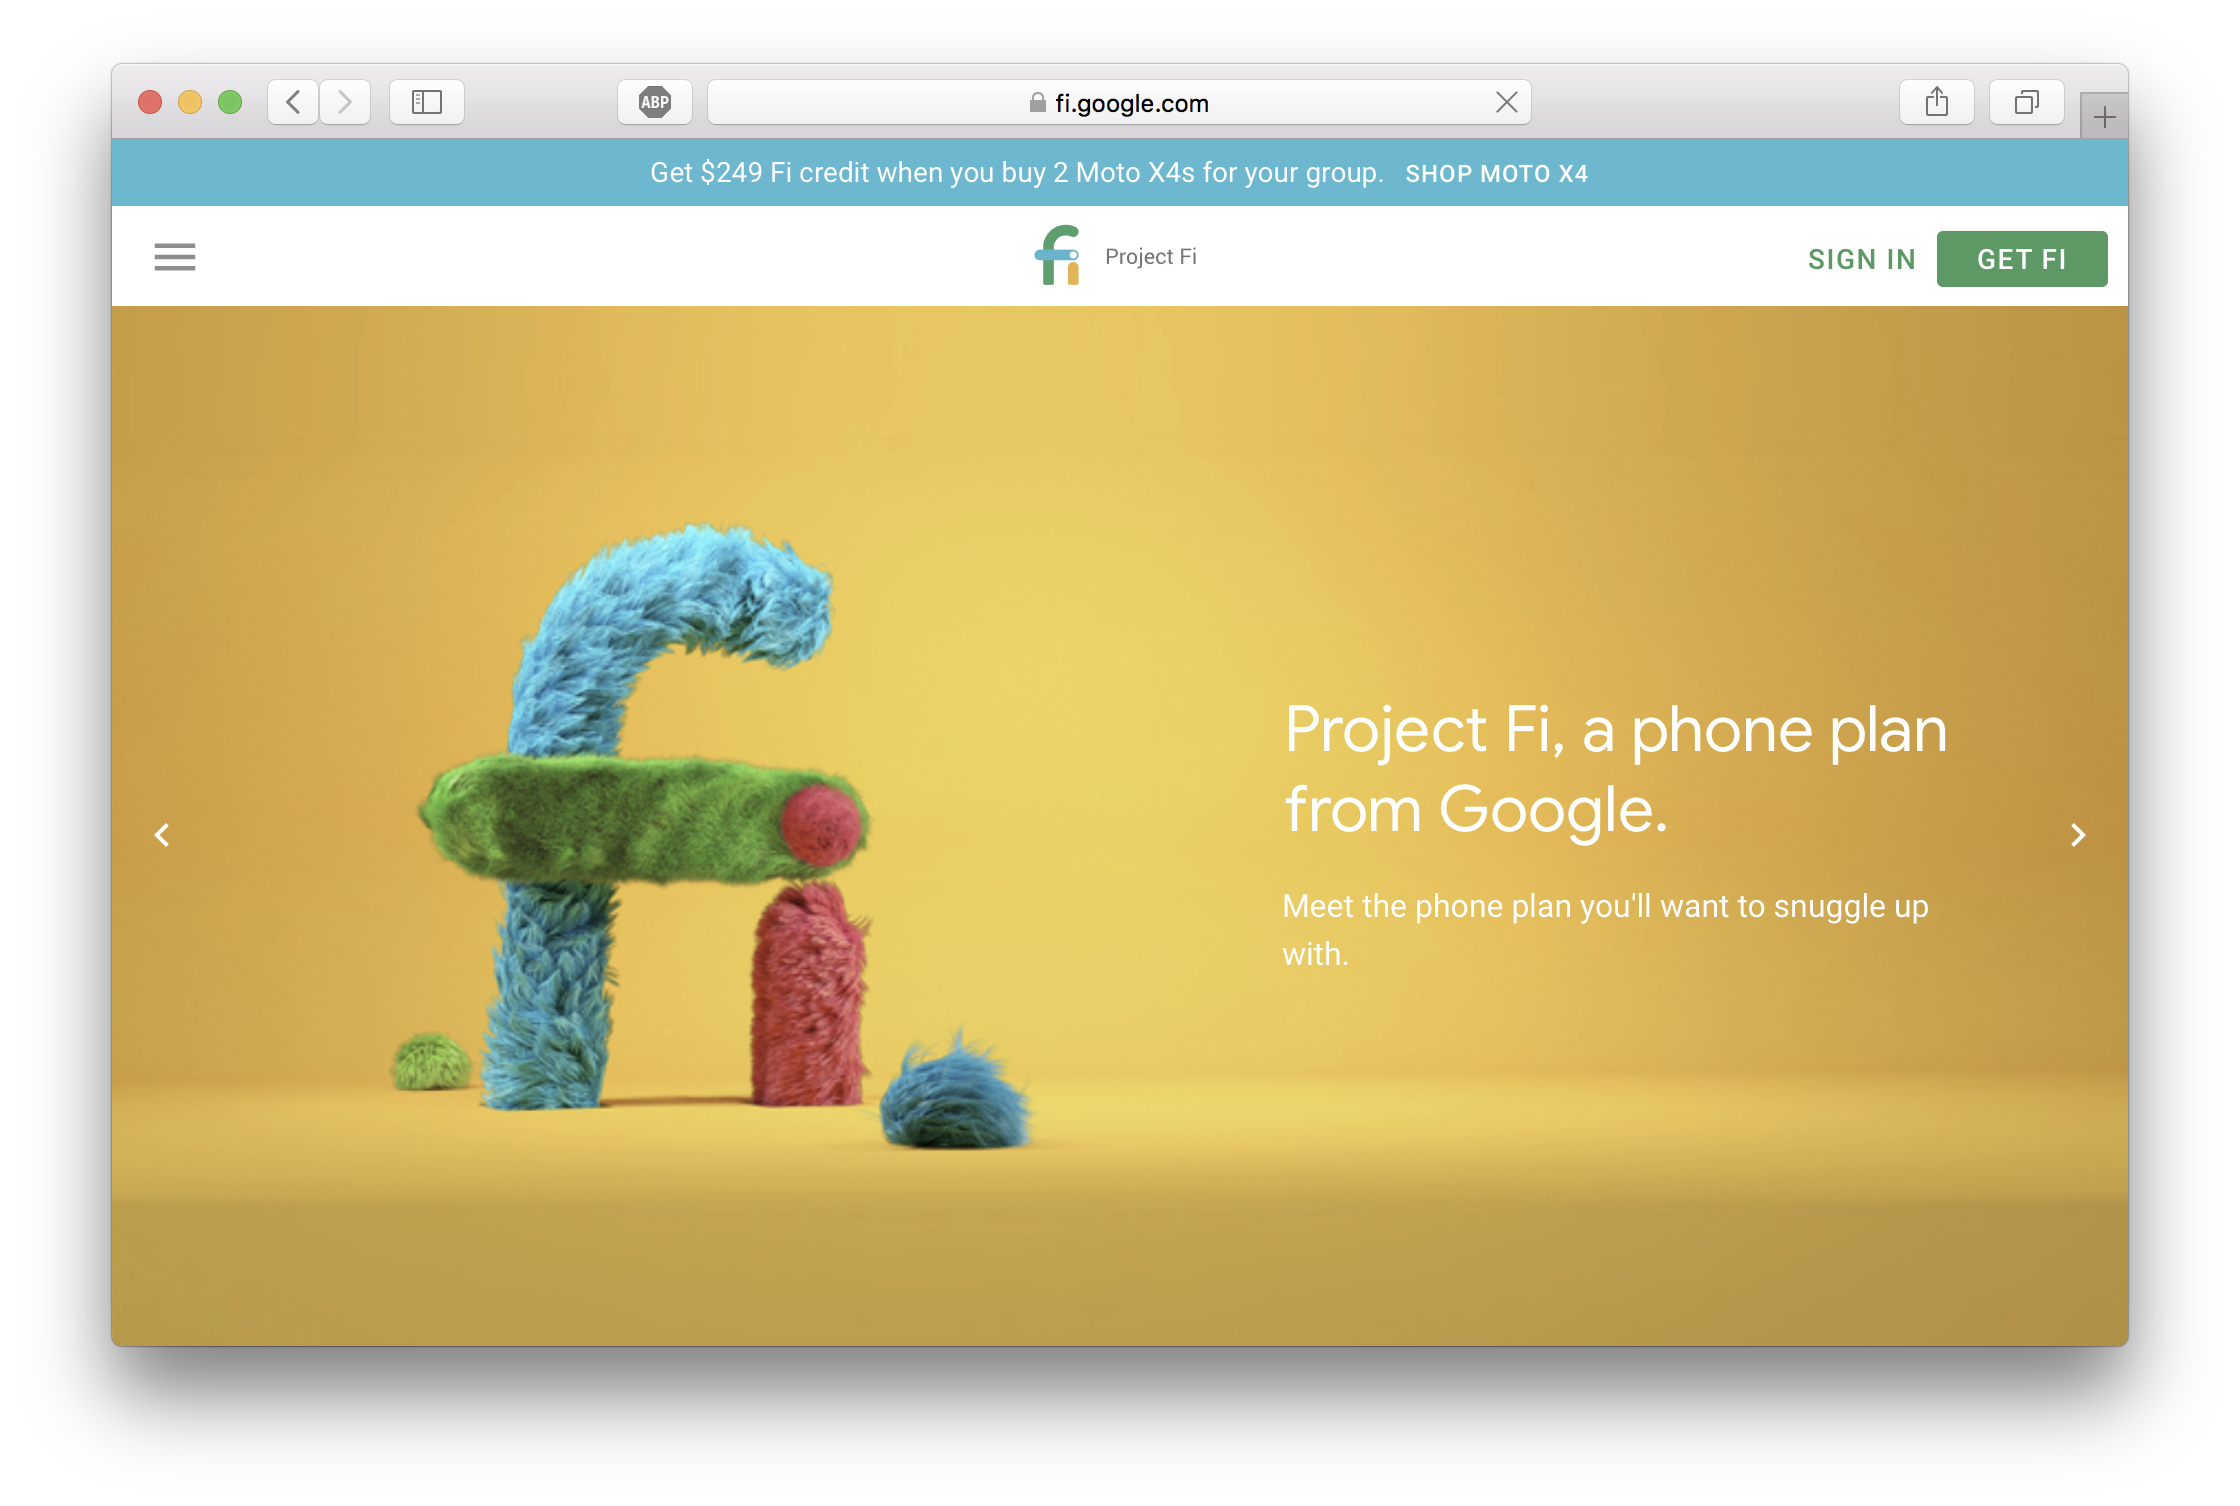Go back to previous page
The width and height of the screenshot is (2240, 1506).
pos(293,102)
